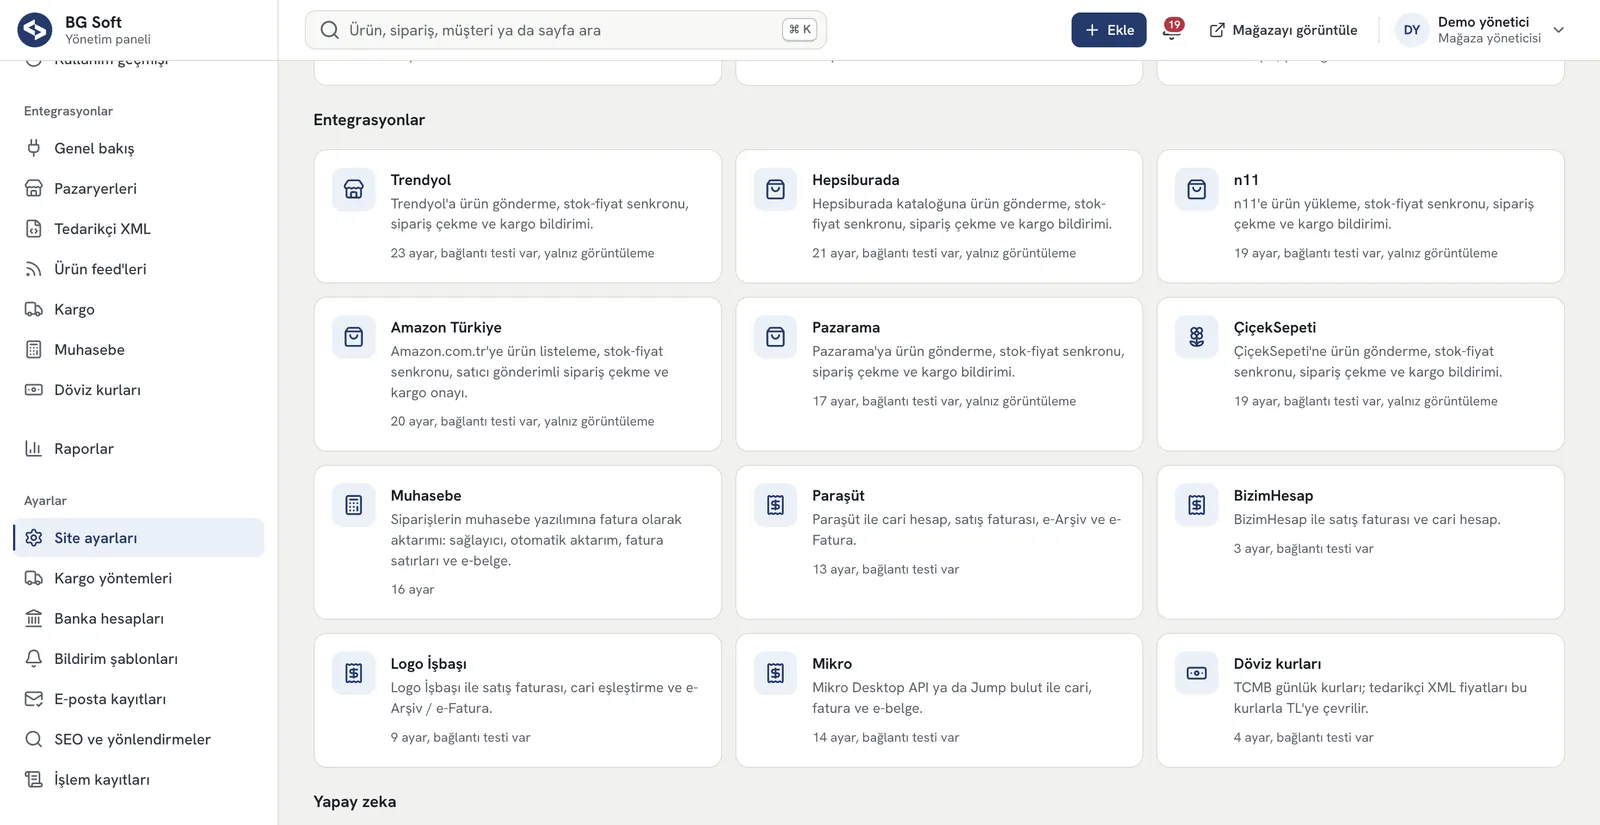Click the Trendyol storefront icon
This screenshot has height=825, width=1600.
tap(354, 190)
